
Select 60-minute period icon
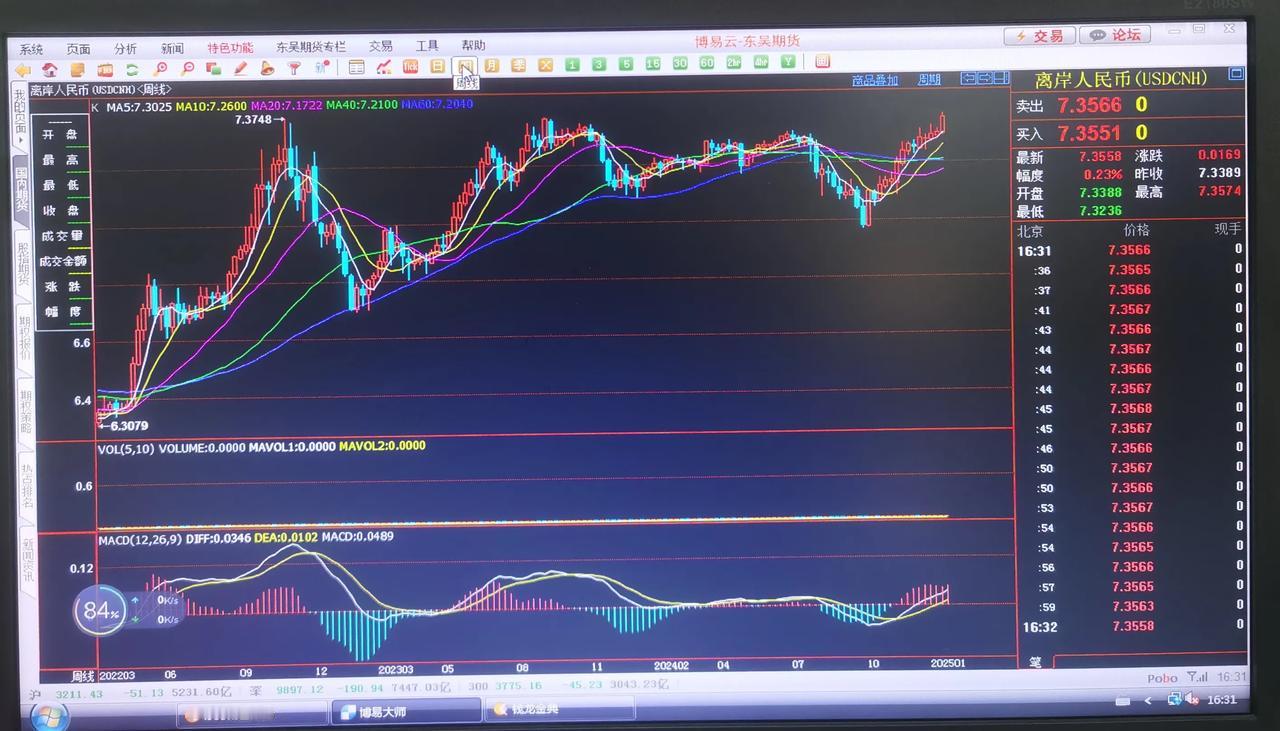(707, 63)
